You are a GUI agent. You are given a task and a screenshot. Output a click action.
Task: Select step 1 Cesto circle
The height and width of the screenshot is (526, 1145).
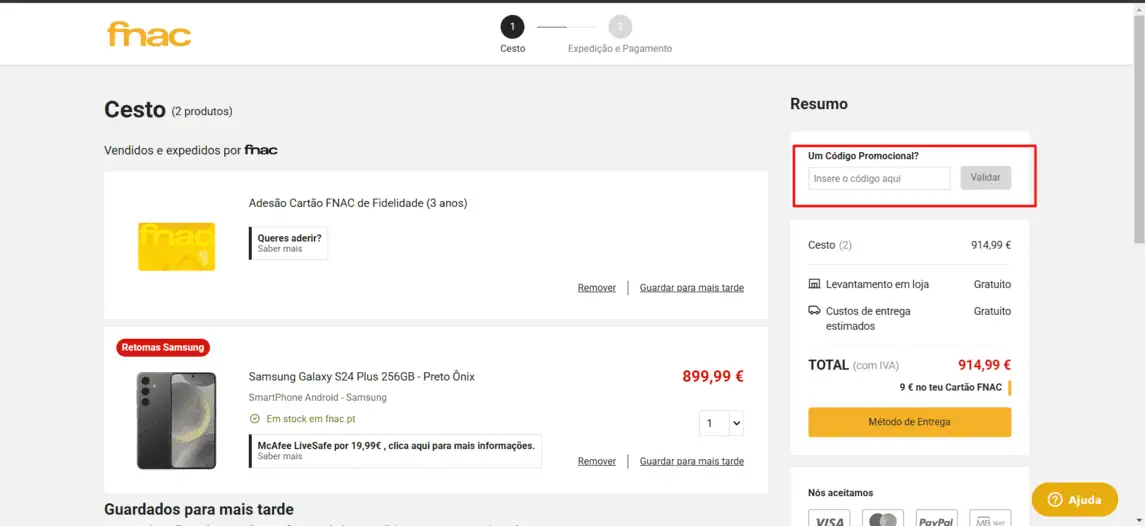[x=512, y=27]
